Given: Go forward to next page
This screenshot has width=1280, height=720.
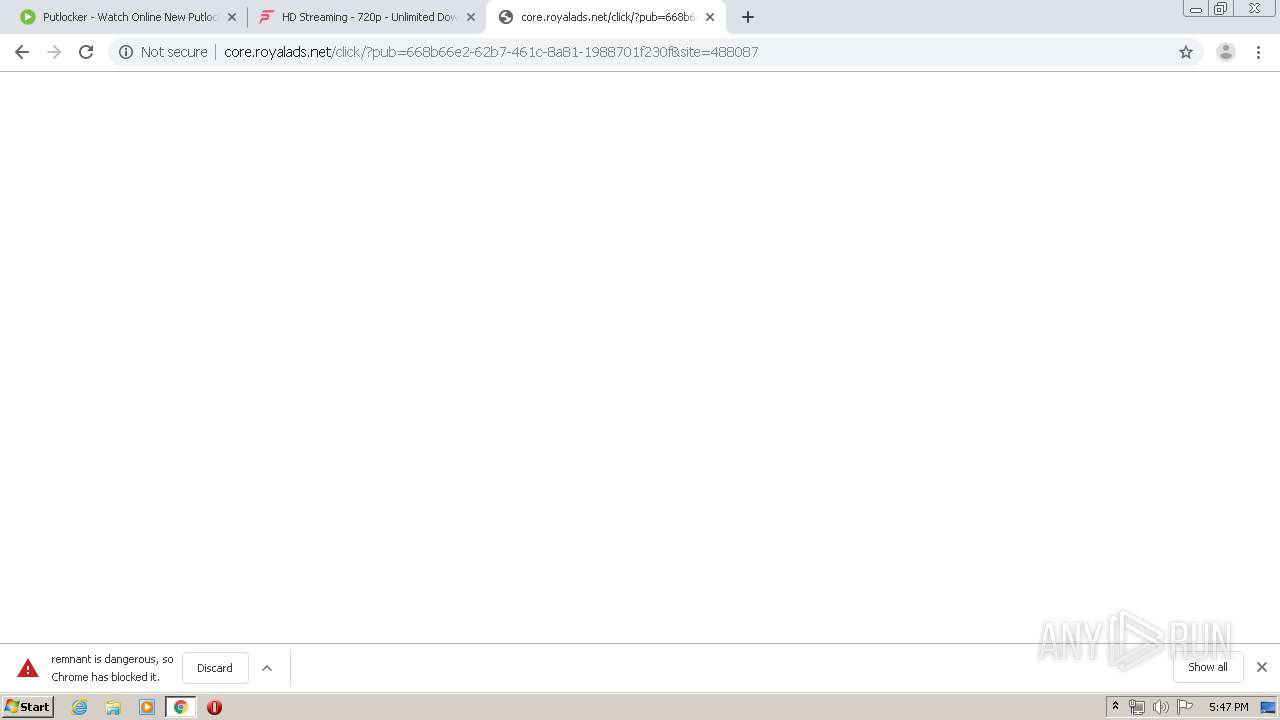Looking at the screenshot, I should point(54,52).
